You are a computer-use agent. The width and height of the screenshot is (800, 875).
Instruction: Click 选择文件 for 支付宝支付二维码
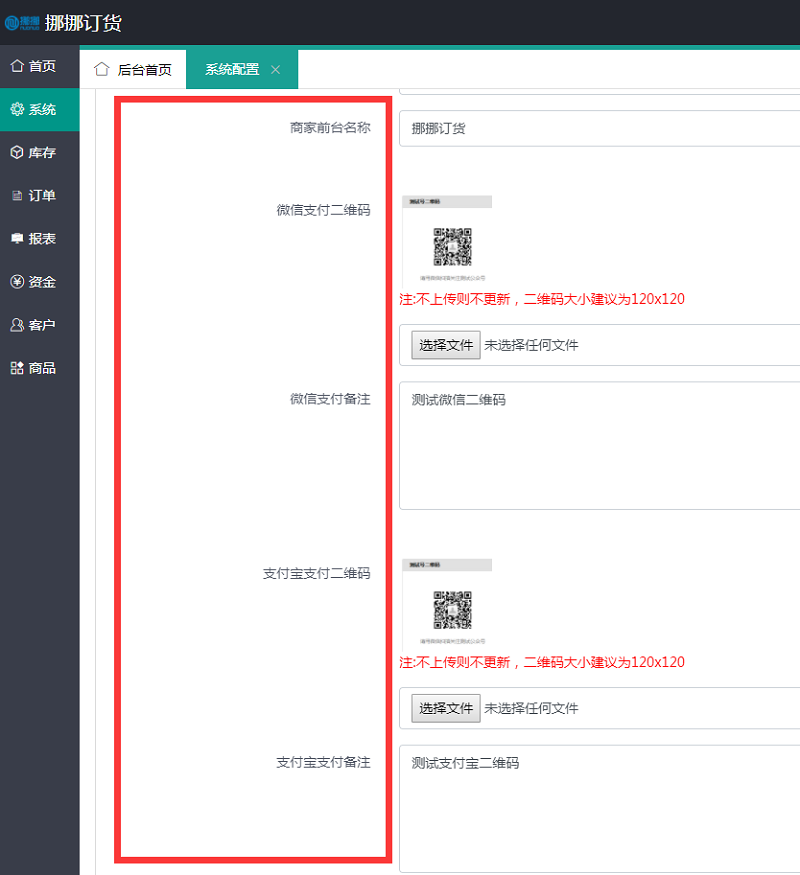click(446, 708)
